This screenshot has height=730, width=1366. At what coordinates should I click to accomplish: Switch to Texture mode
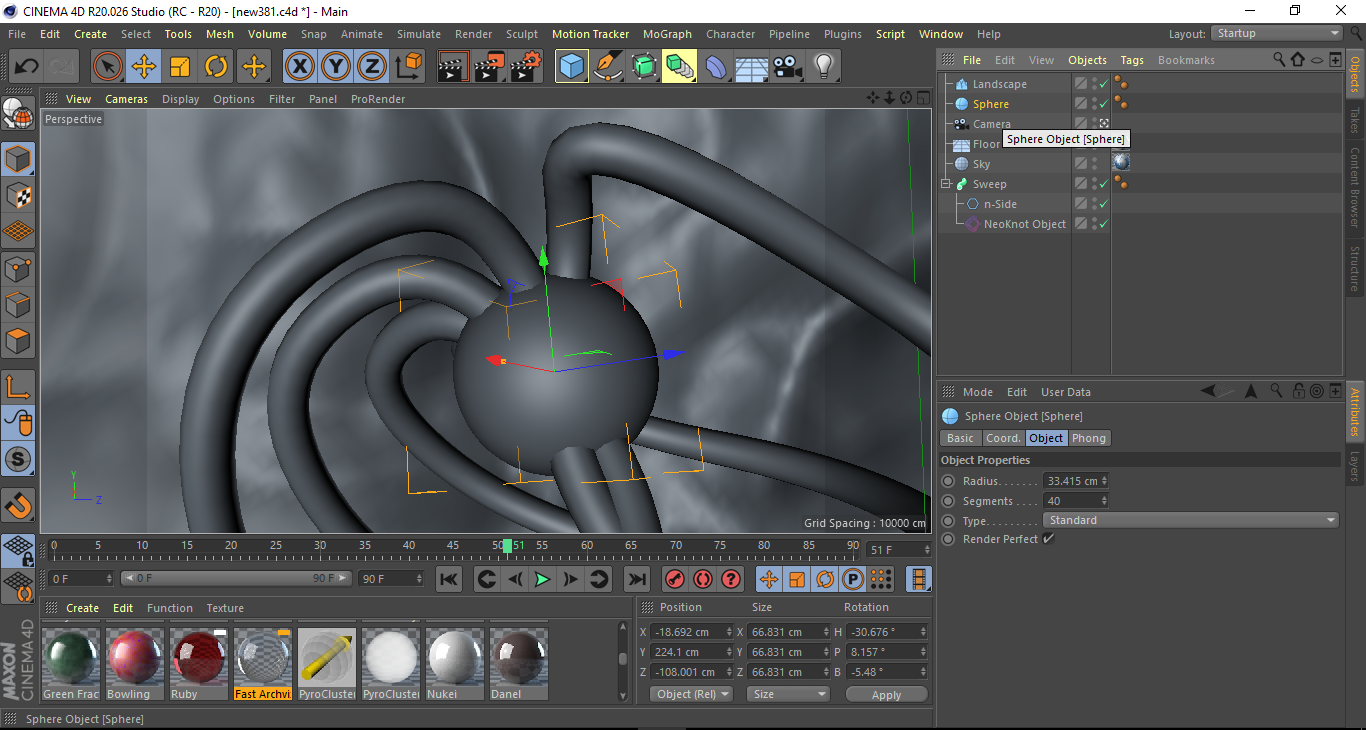18,195
